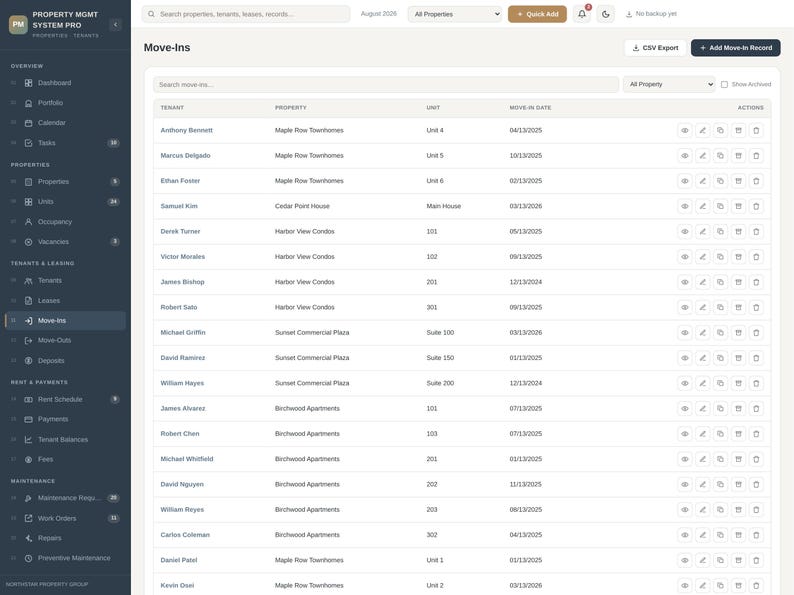
Task: Sort by the Tenant column header
Action: (x=172, y=108)
